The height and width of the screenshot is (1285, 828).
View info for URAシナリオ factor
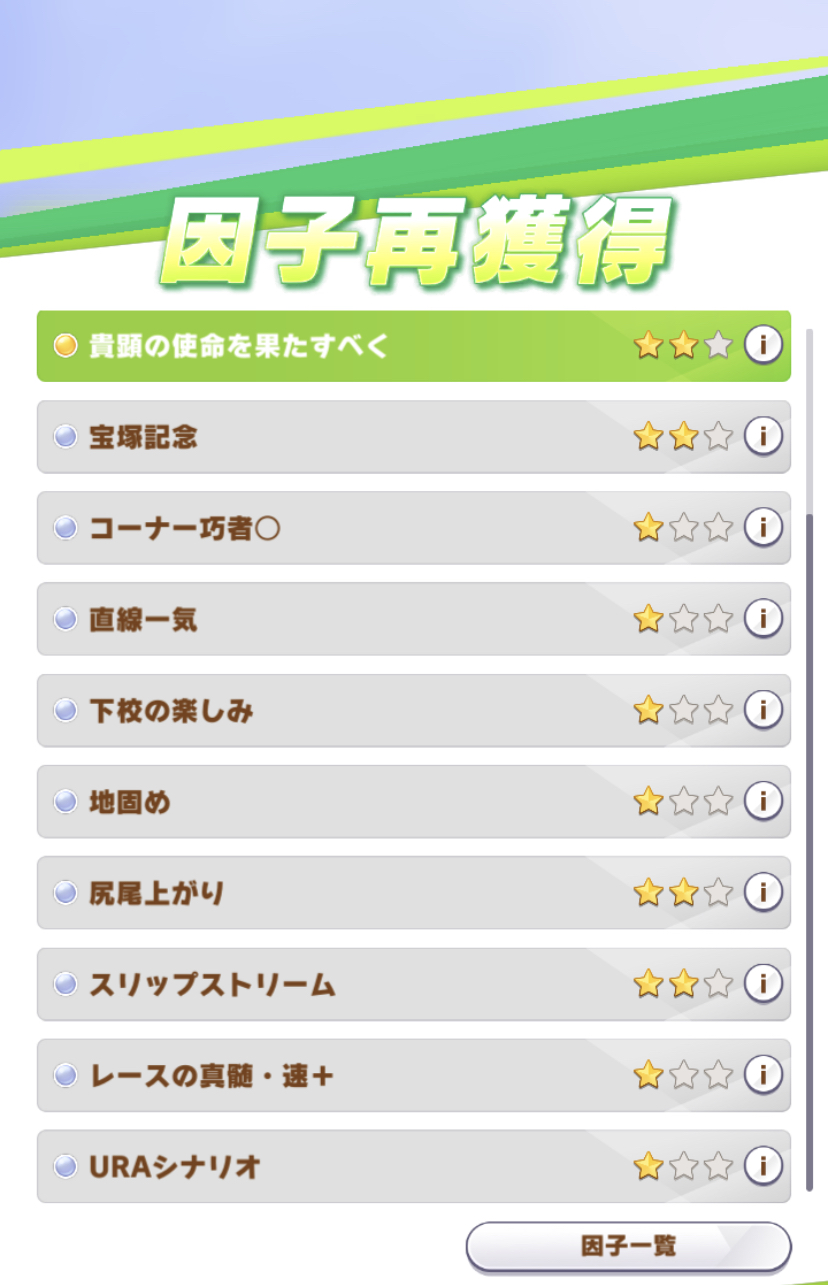click(763, 1166)
